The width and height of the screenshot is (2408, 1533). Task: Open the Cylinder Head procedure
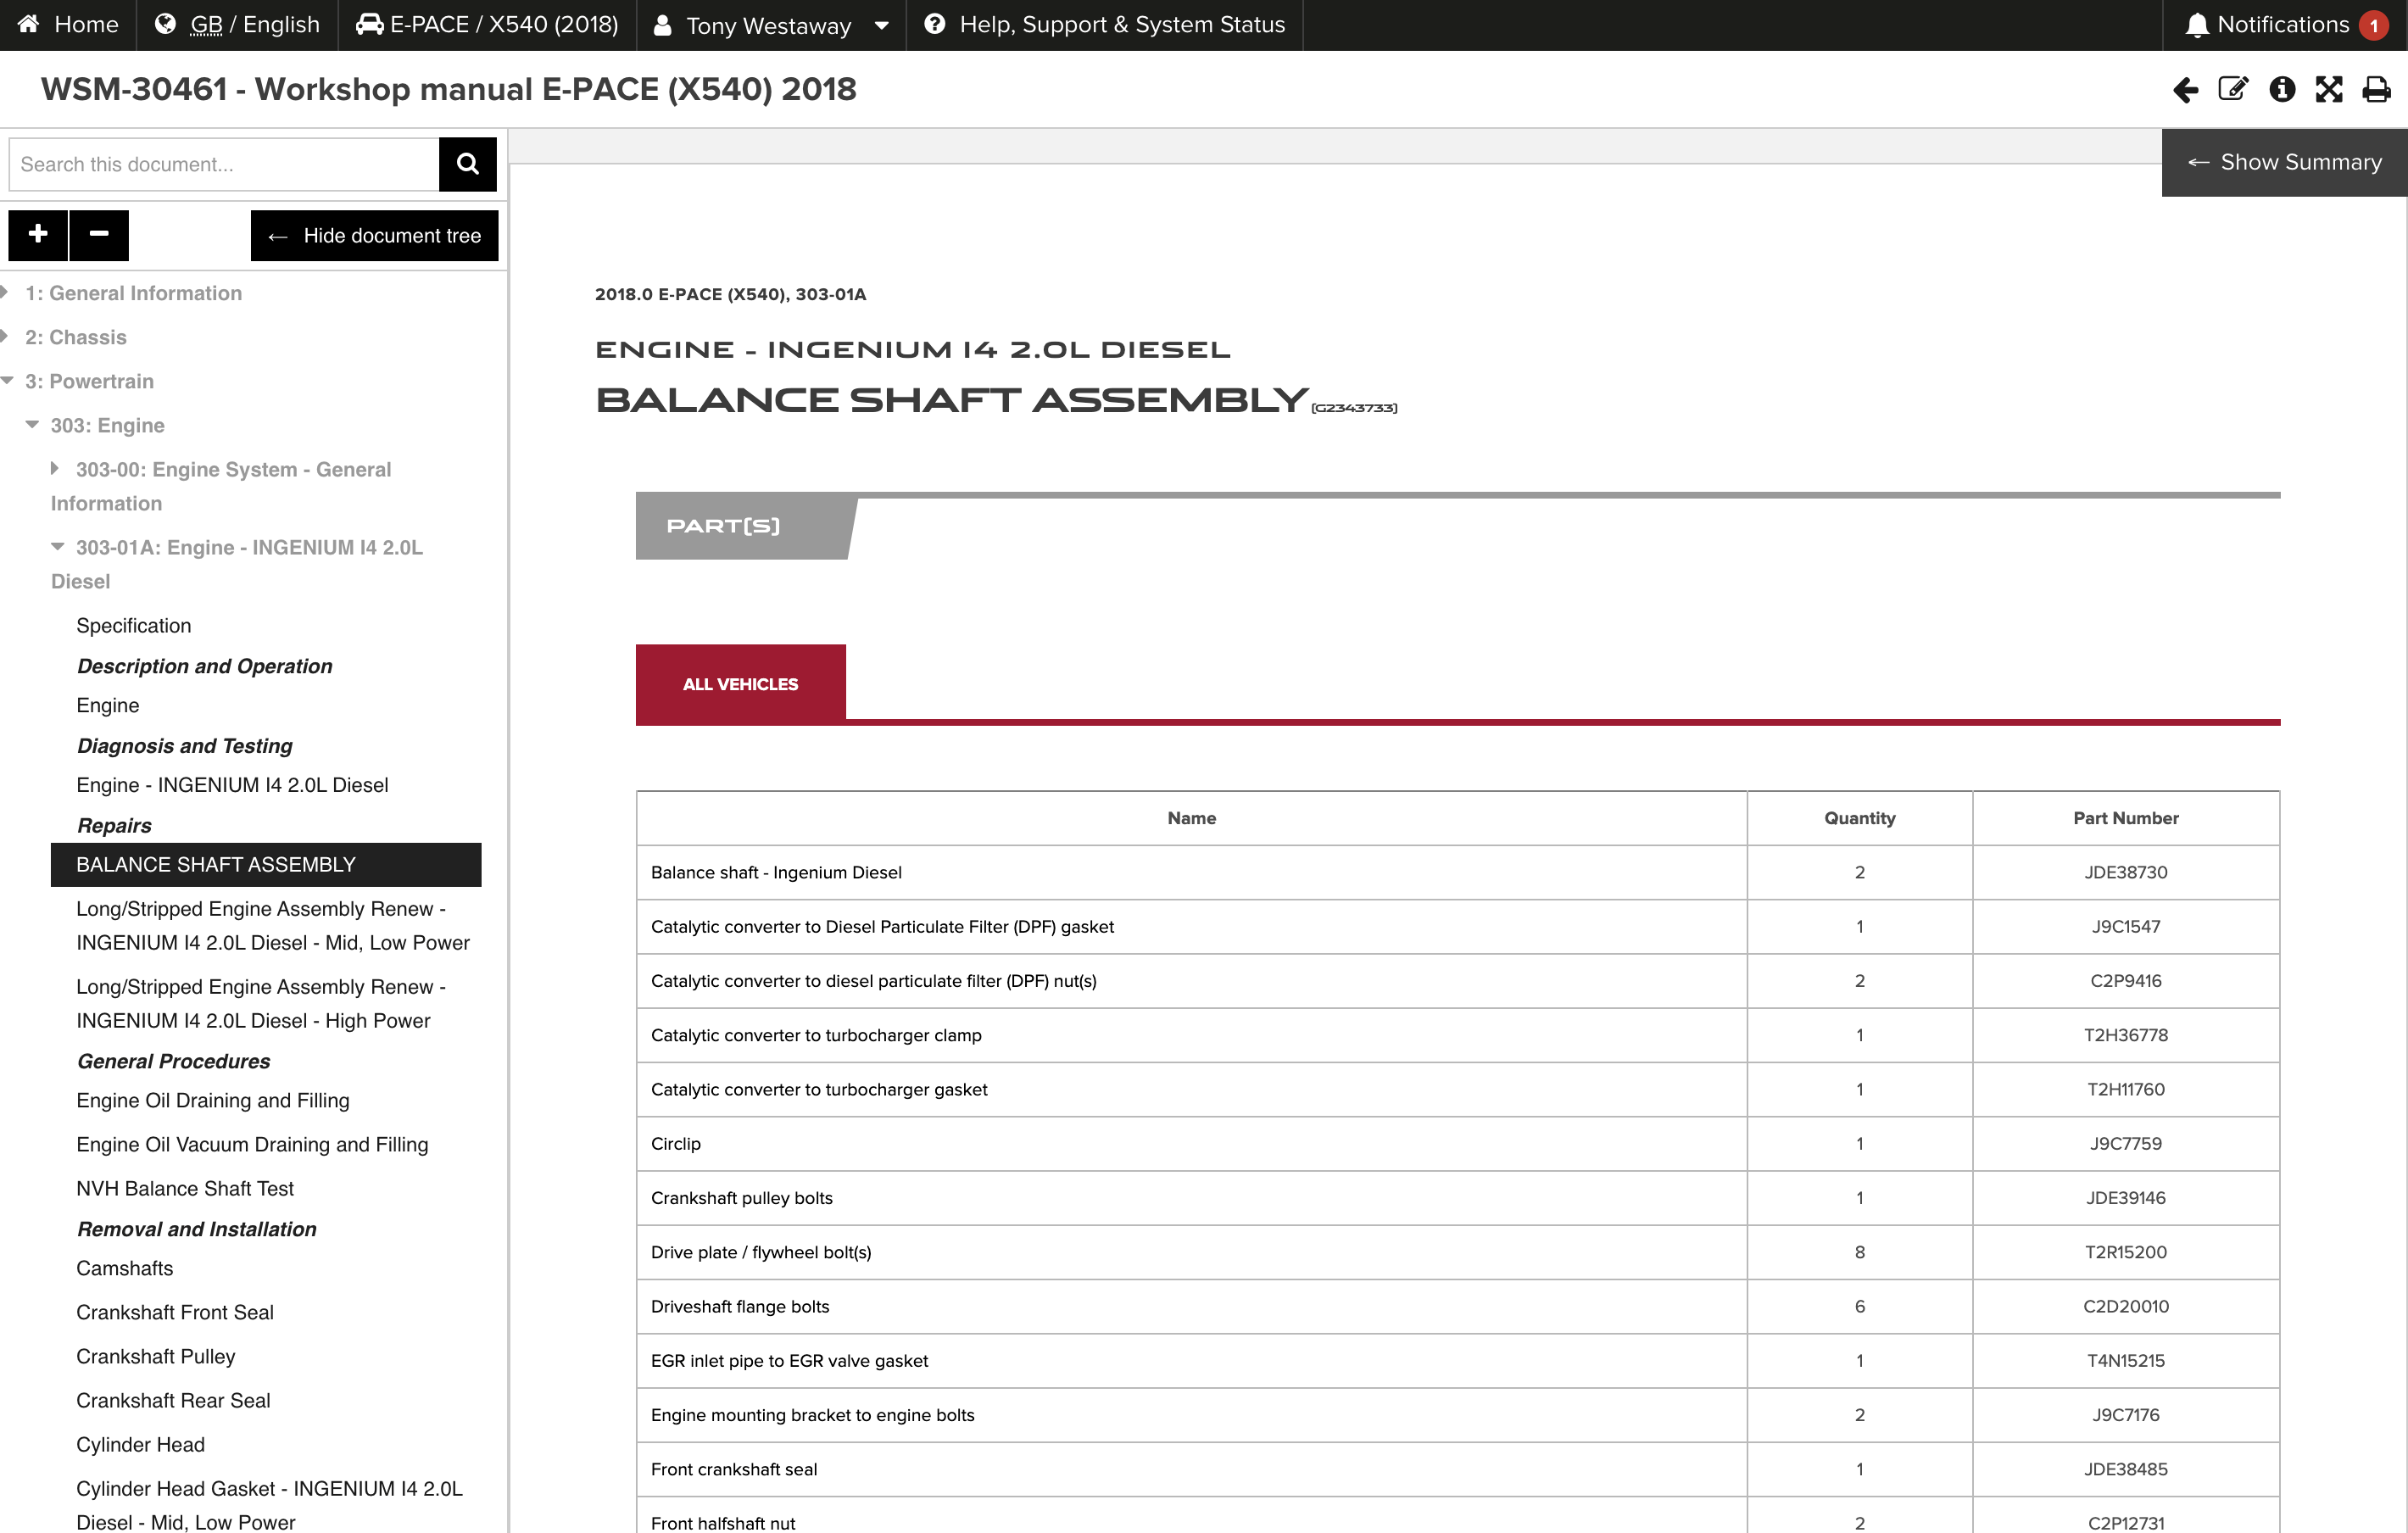click(141, 1445)
